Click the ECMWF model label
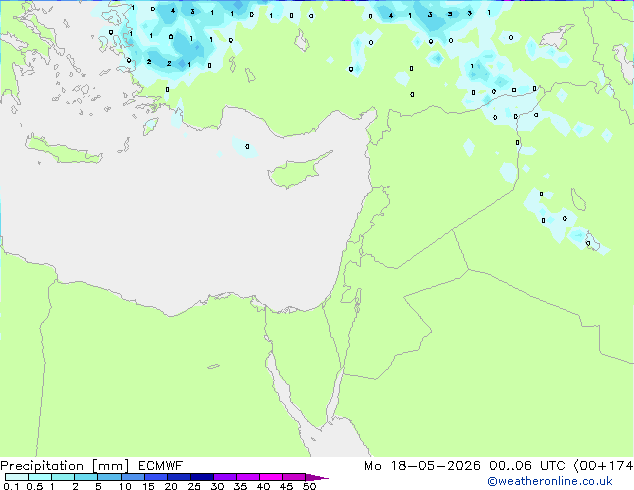The width and height of the screenshot is (634, 490). pos(161,466)
